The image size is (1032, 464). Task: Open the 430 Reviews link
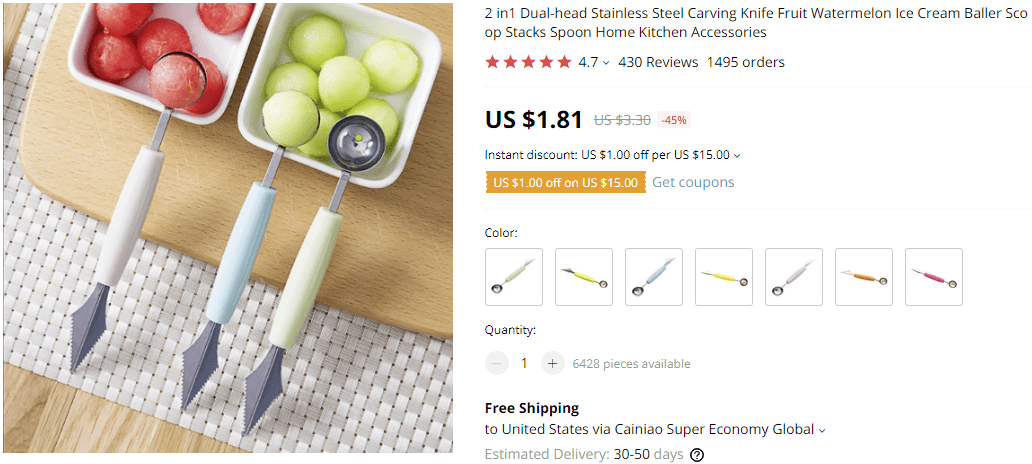[658, 62]
